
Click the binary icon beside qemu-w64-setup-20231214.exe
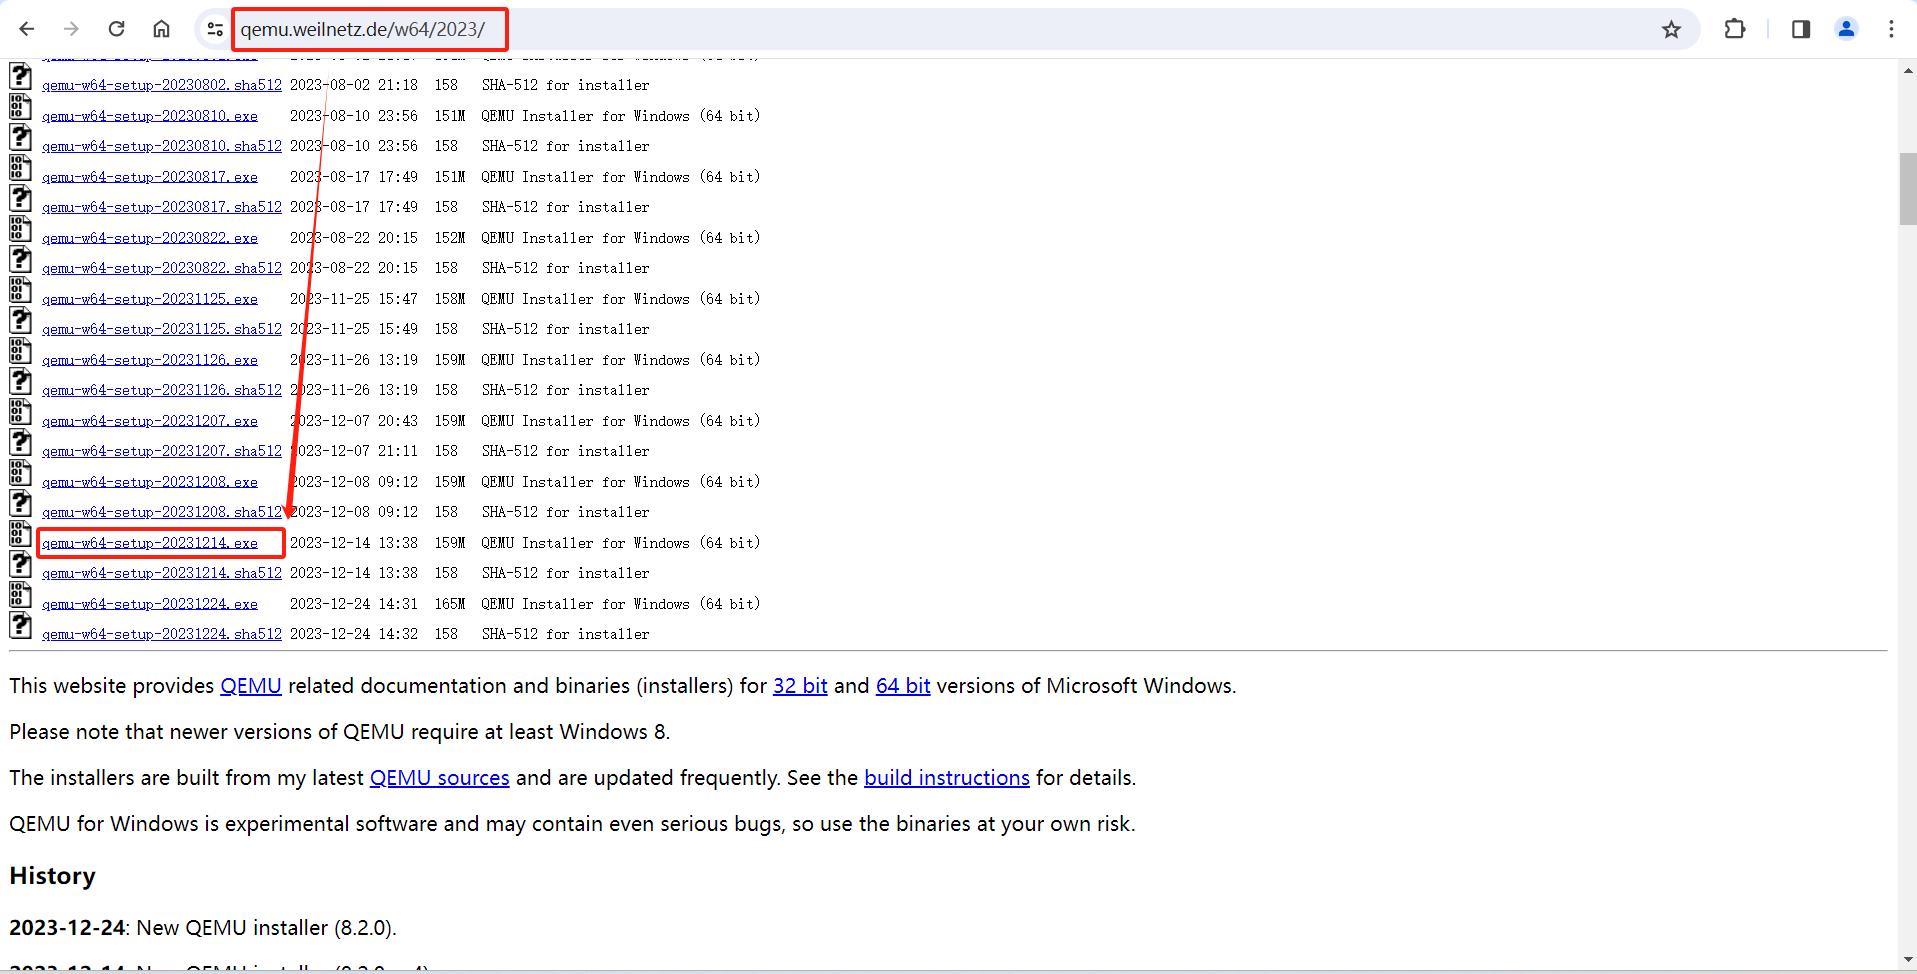20,534
